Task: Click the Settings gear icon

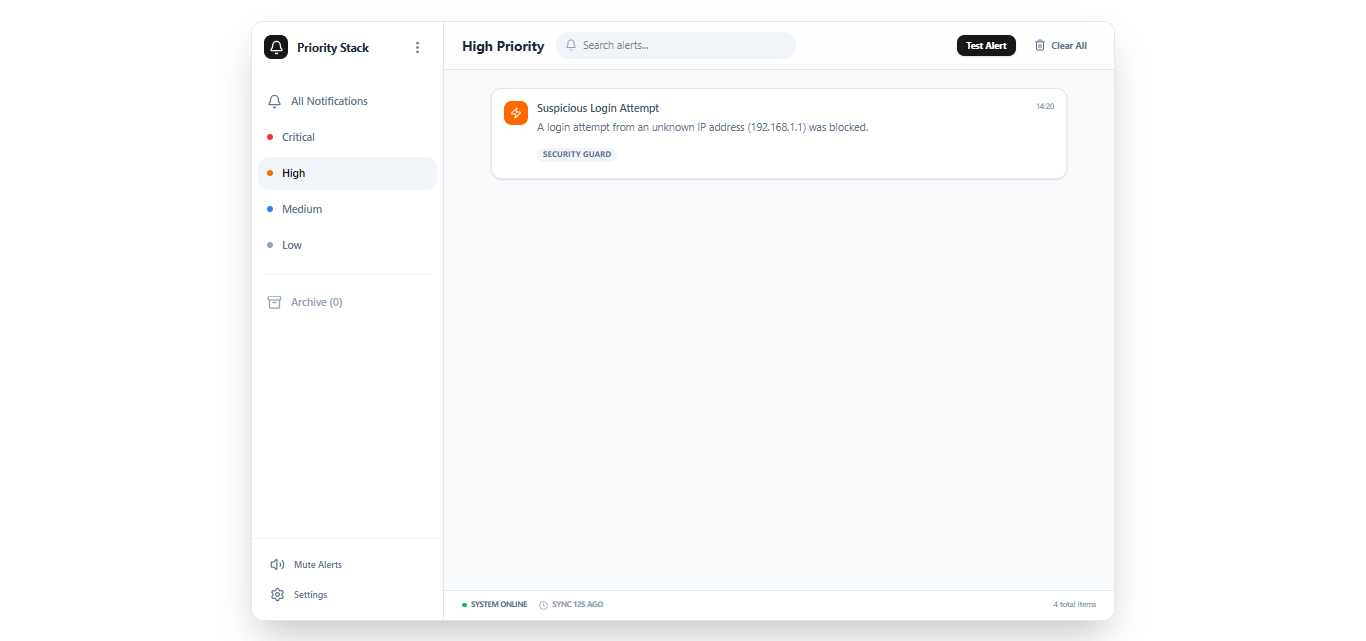Action: pyautogui.click(x=277, y=595)
